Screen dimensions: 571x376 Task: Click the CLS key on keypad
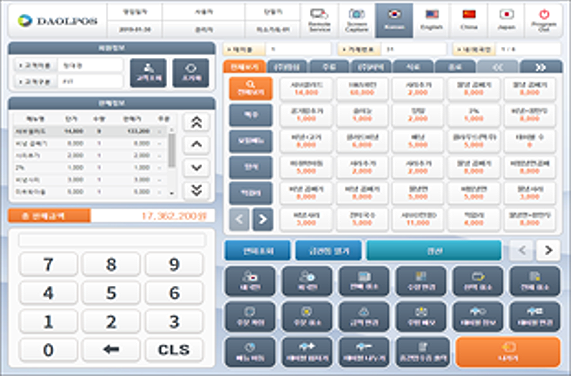click(x=174, y=350)
